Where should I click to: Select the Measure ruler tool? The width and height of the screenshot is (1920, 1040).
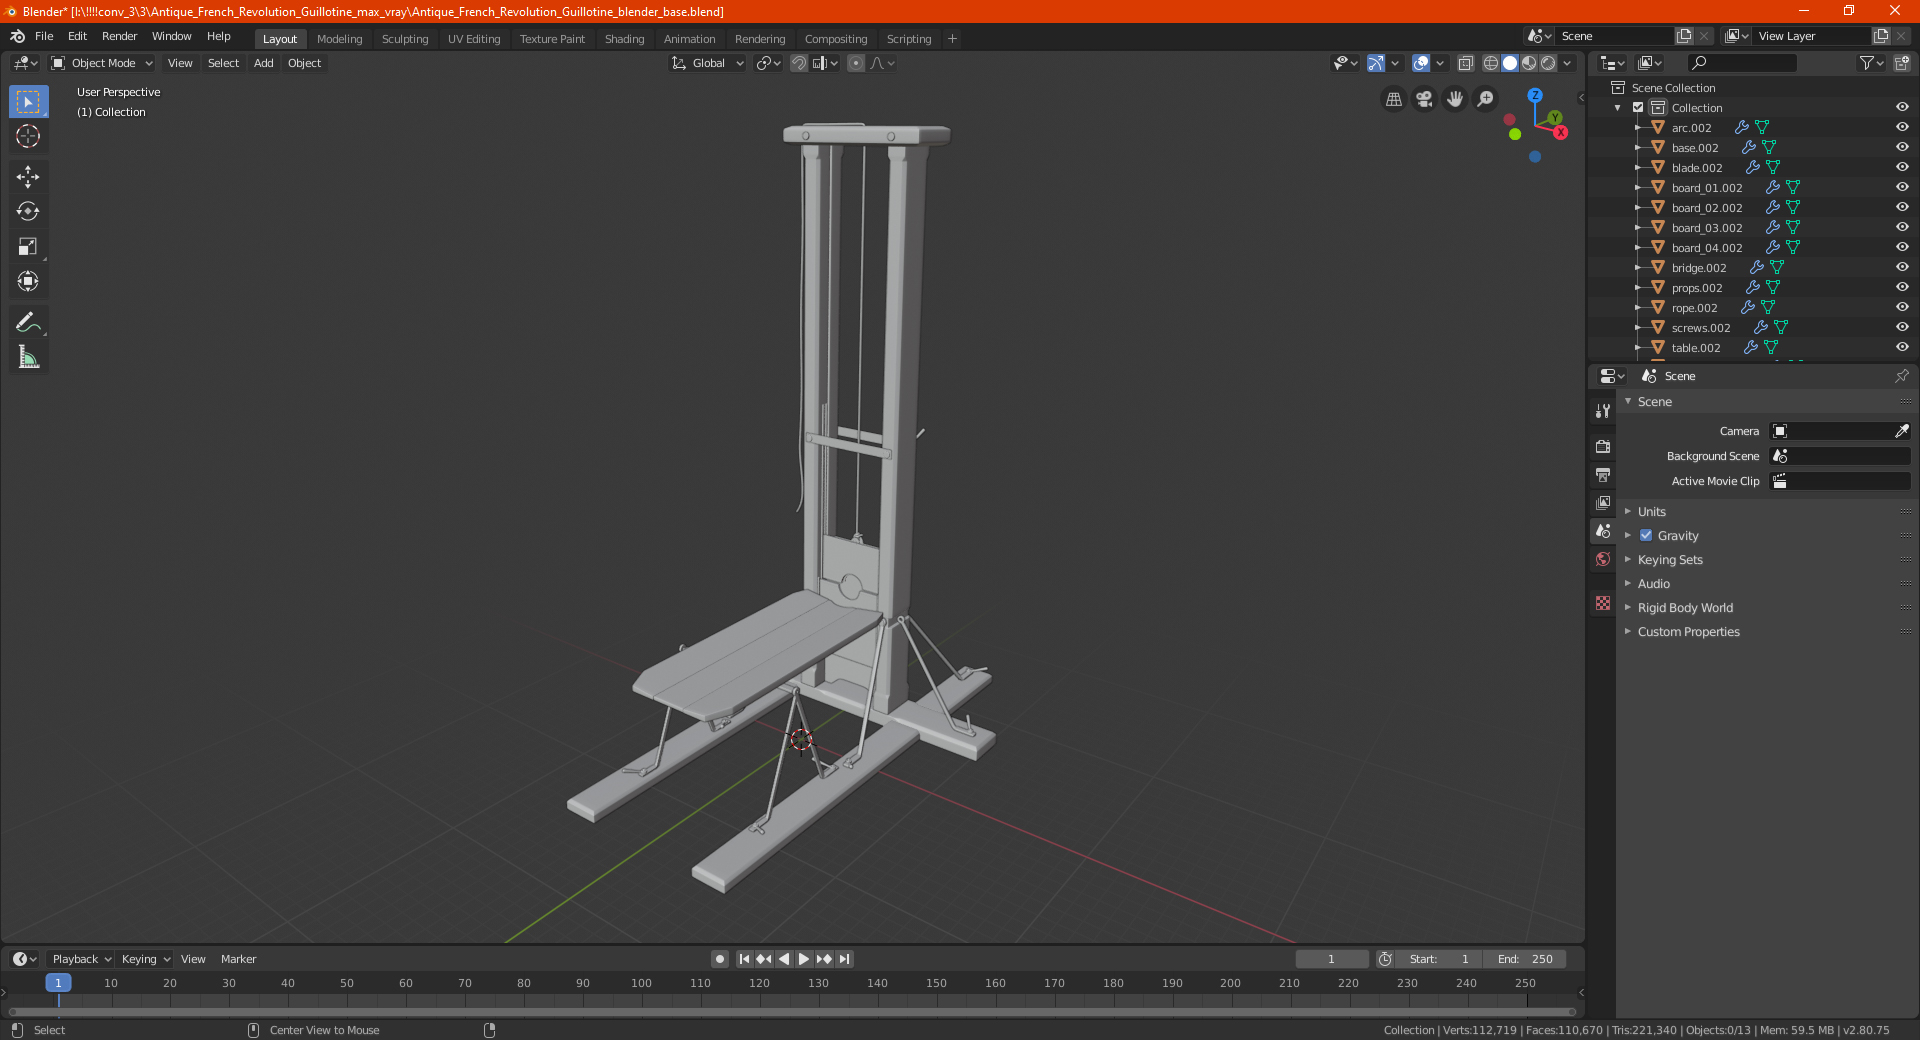point(28,357)
